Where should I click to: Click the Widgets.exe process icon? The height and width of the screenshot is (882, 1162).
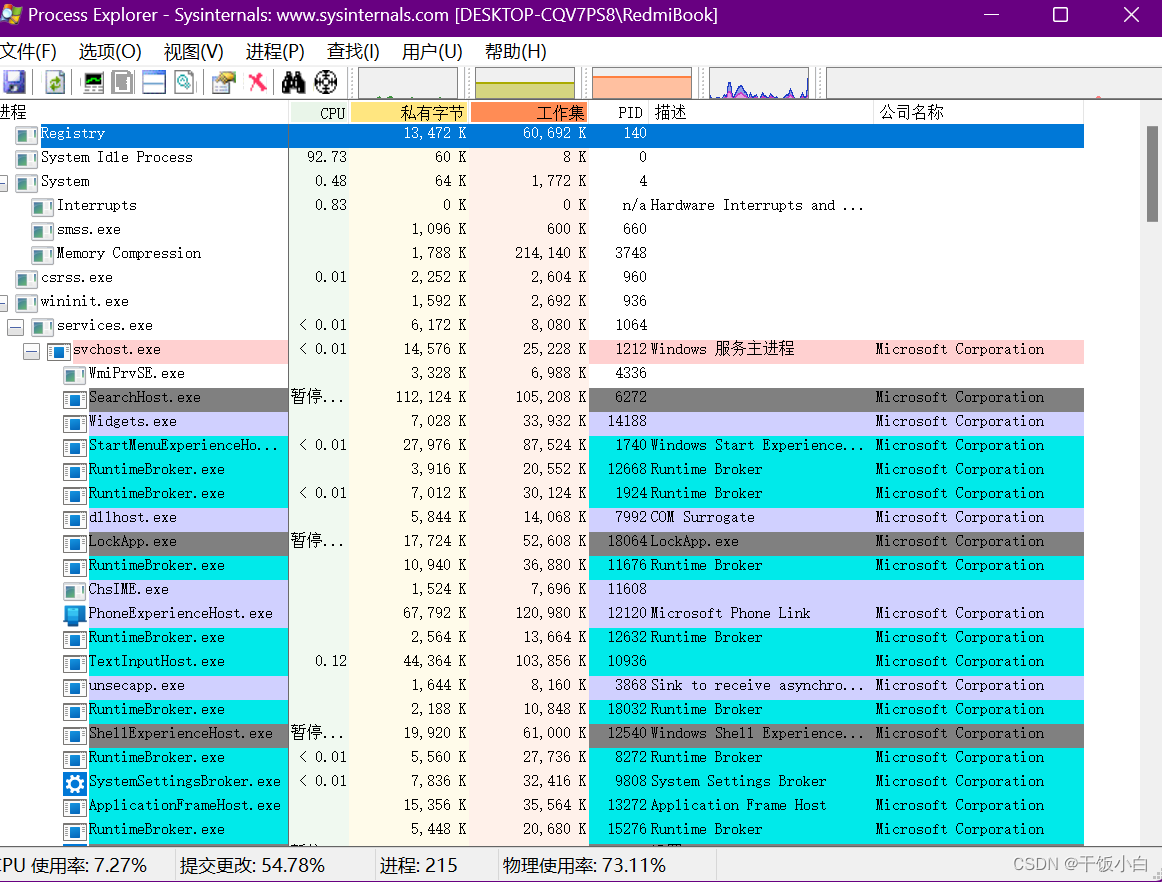click(x=74, y=423)
